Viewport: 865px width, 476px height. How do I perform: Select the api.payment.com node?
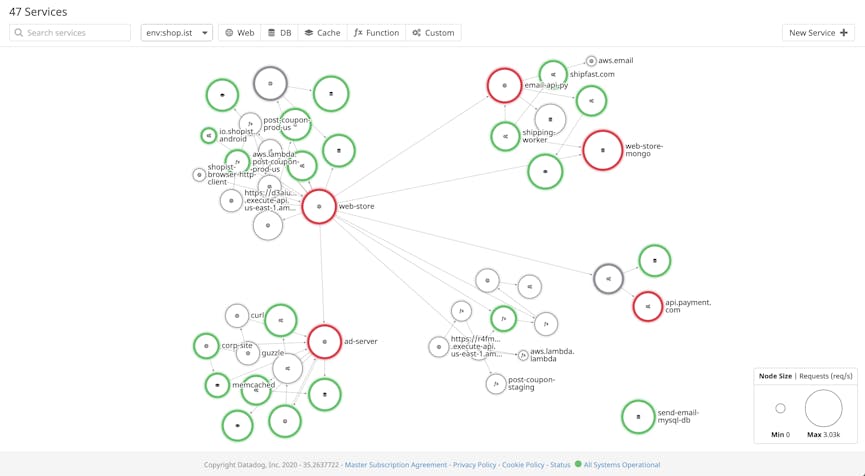pyautogui.click(x=648, y=307)
